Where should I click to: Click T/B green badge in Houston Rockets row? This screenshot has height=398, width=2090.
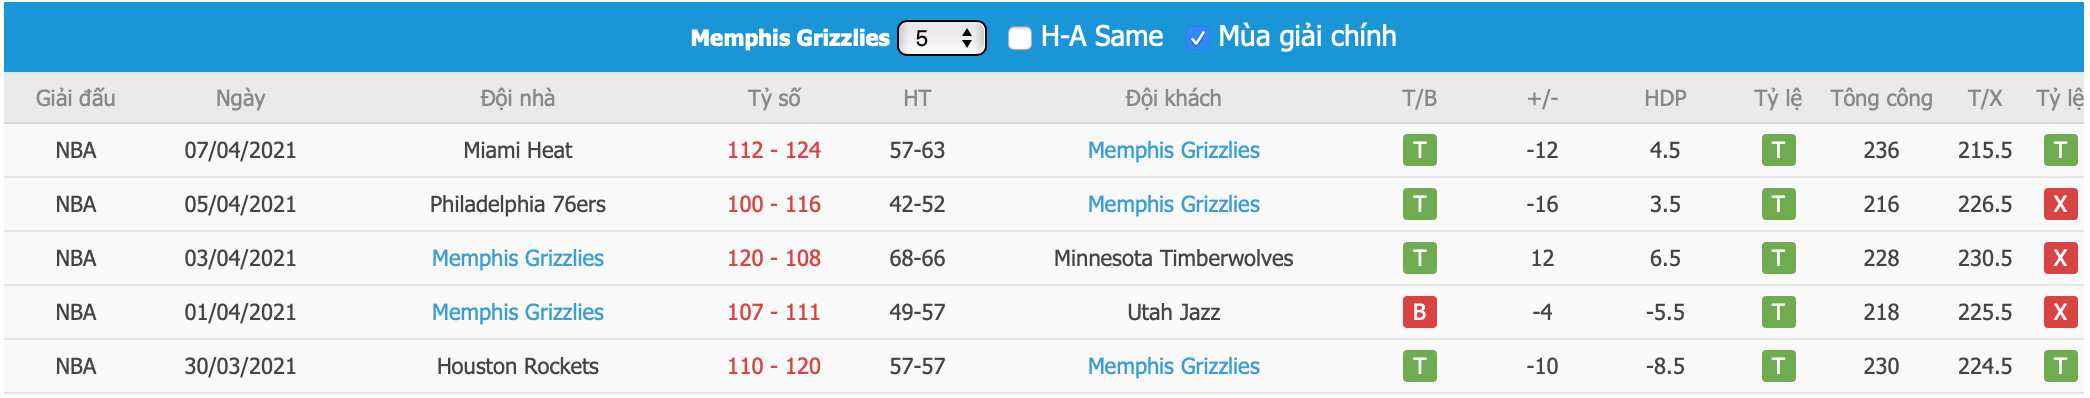click(1419, 366)
